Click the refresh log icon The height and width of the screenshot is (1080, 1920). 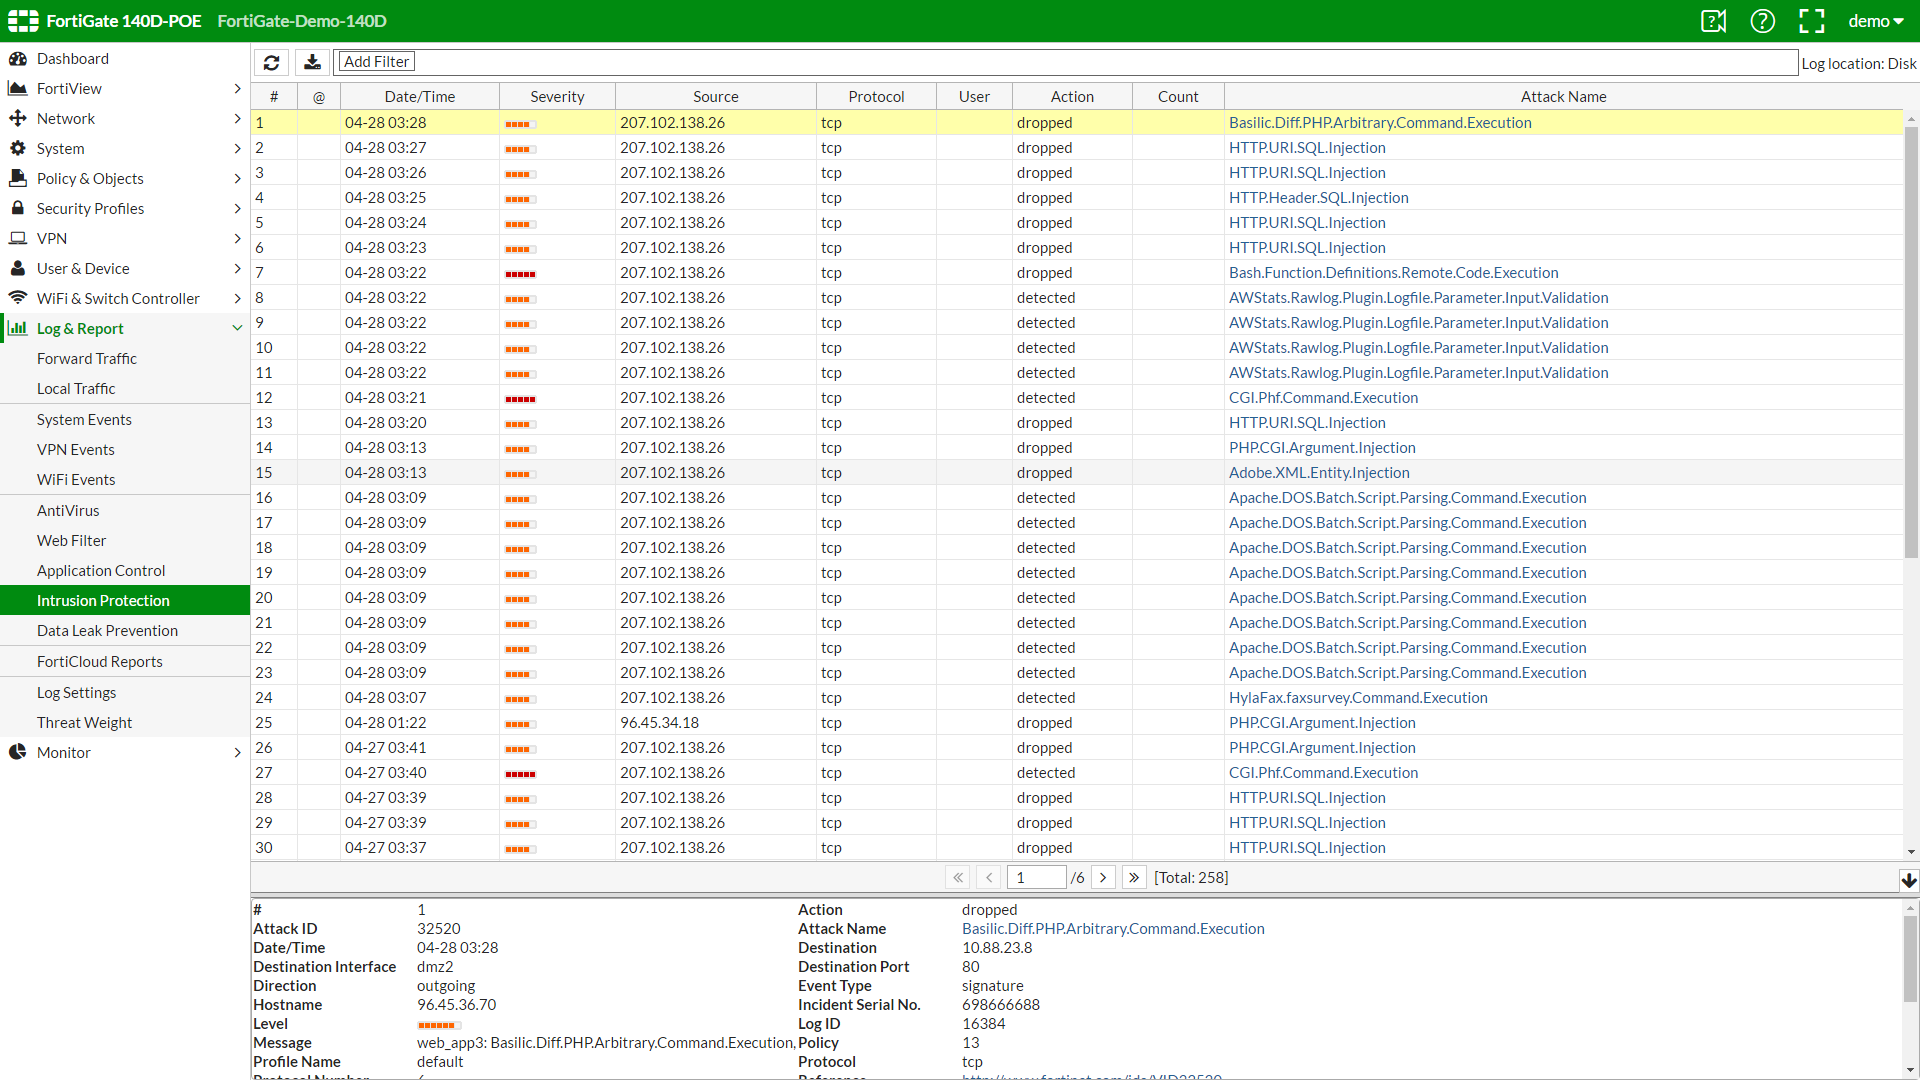pyautogui.click(x=271, y=62)
